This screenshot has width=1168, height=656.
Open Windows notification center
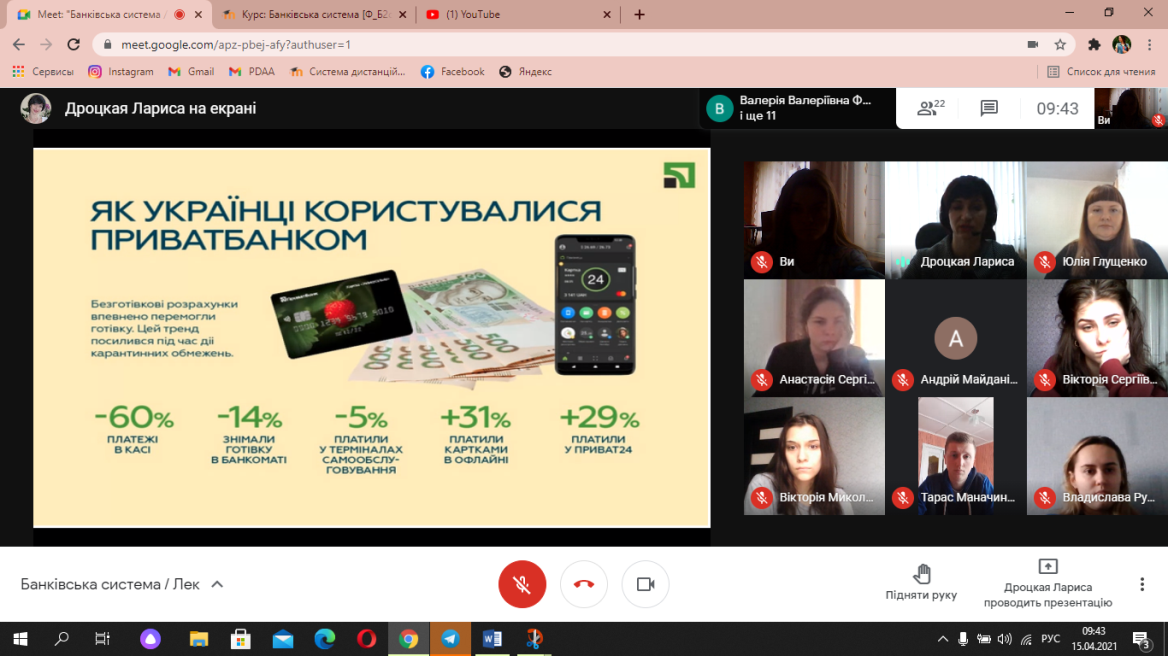click(1142, 639)
